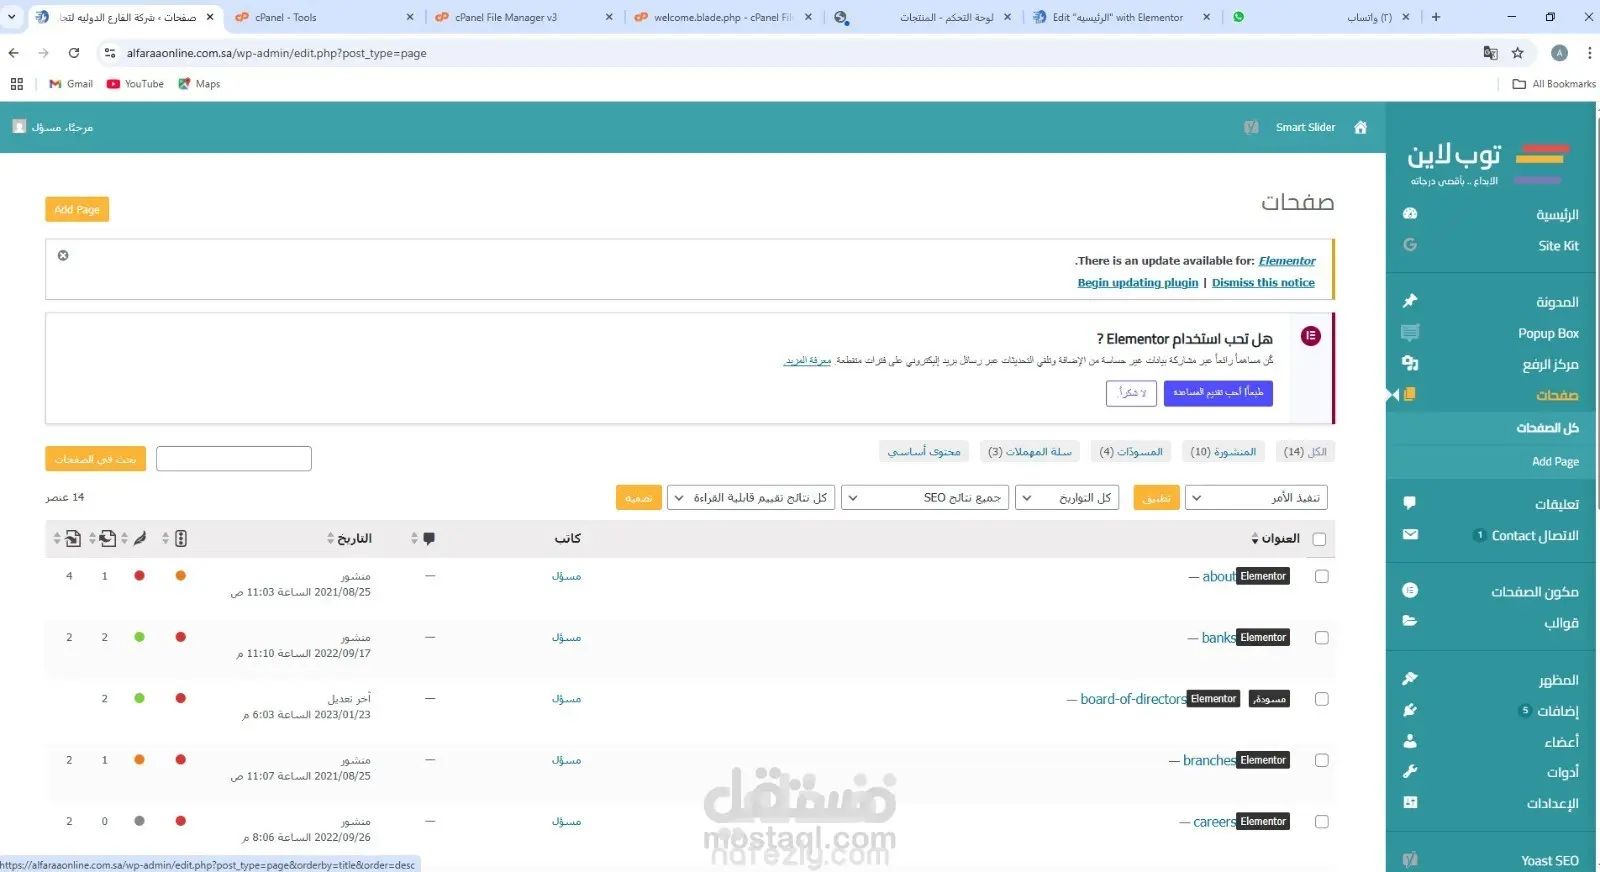Click the home icon in admin bar
This screenshot has height=872, width=1600.
[x=1360, y=127]
